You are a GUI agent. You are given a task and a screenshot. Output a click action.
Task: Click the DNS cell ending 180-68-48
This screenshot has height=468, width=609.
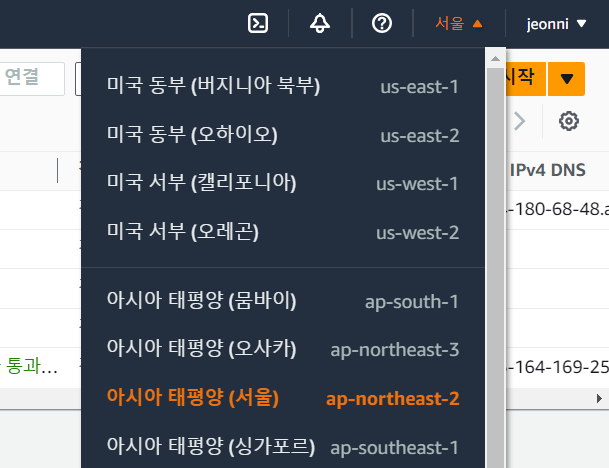pos(557,209)
